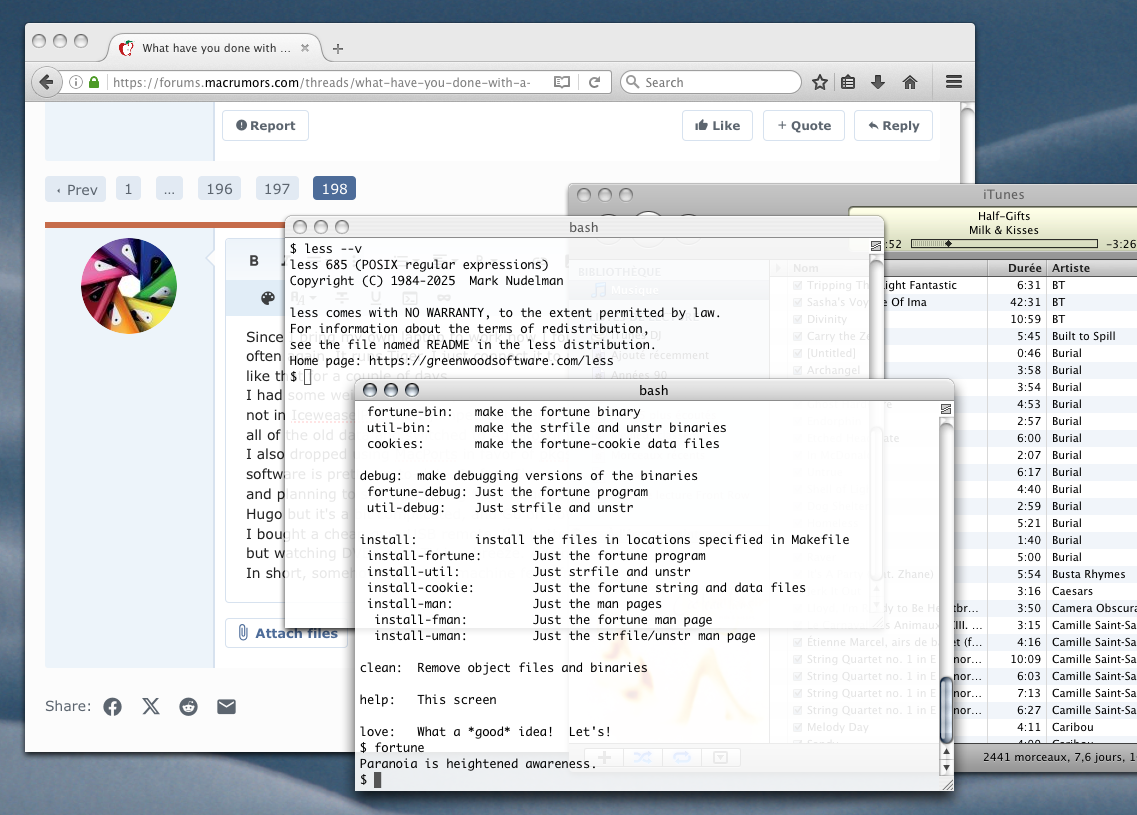Share thread on Reddit
Image resolution: width=1137 pixels, height=815 pixels.
[189, 706]
